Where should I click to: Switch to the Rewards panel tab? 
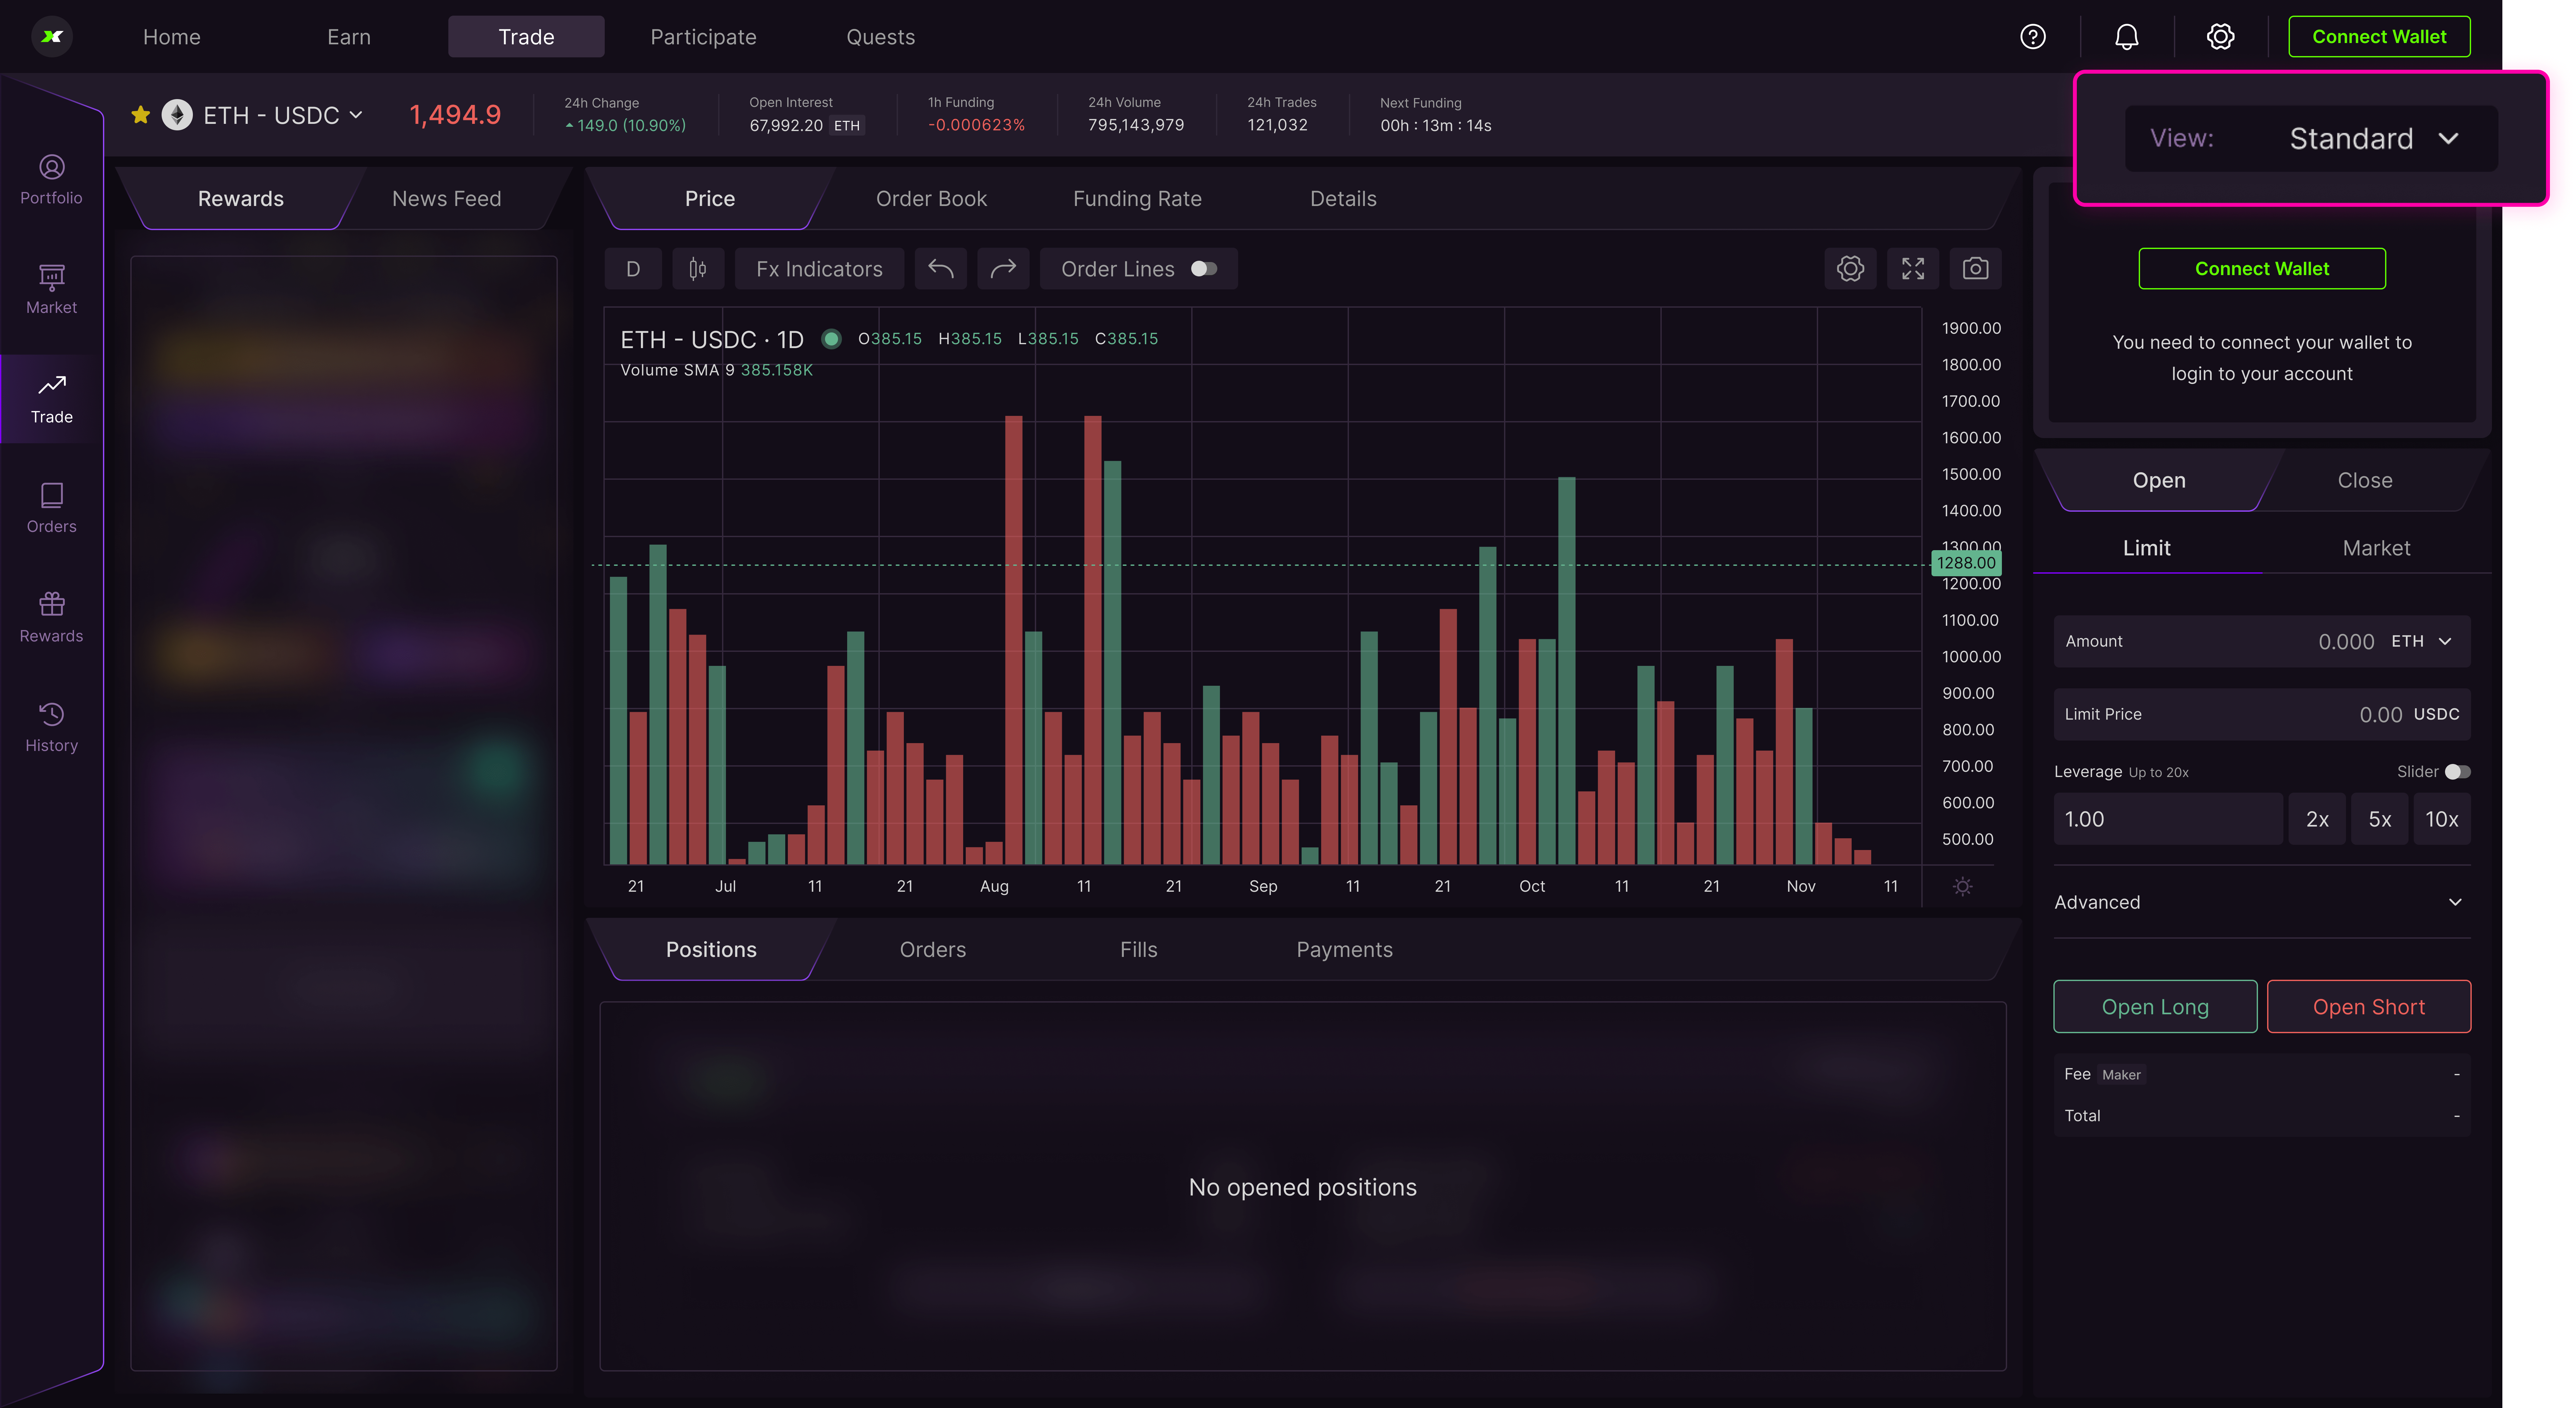coord(241,199)
